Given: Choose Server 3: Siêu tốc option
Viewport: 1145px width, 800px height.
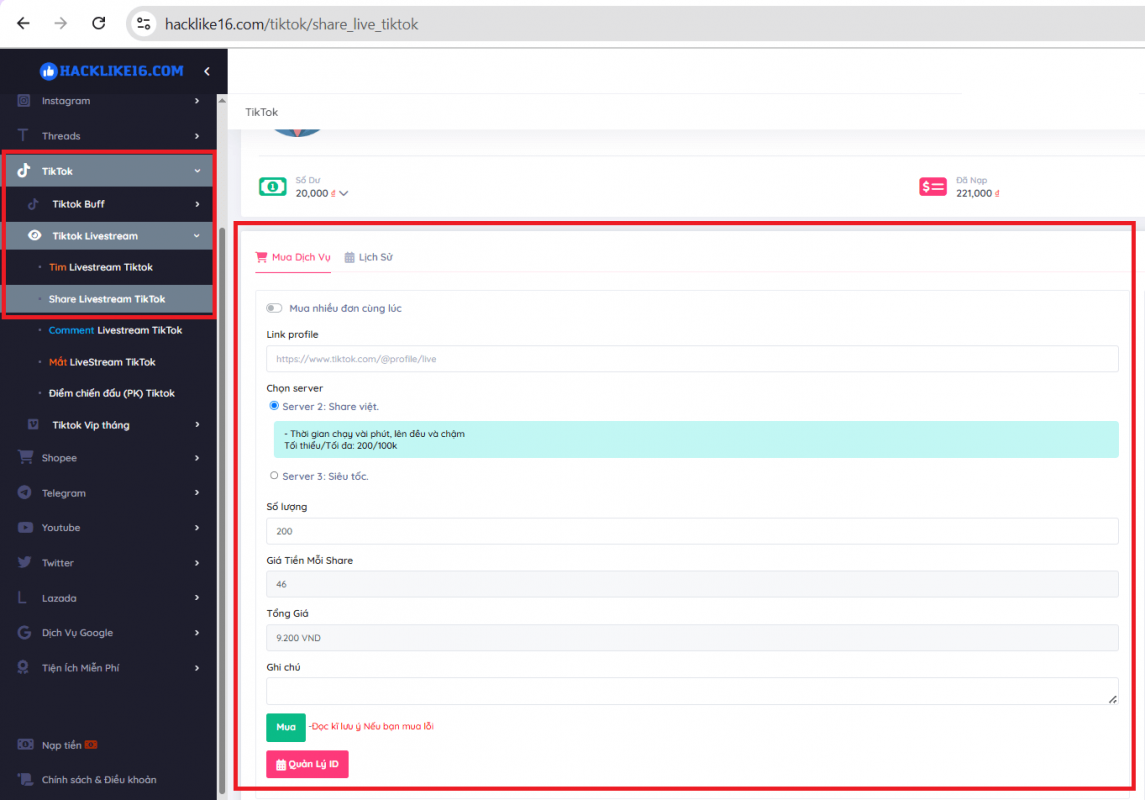Looking at the screenshot, I should tap(274, 476).
